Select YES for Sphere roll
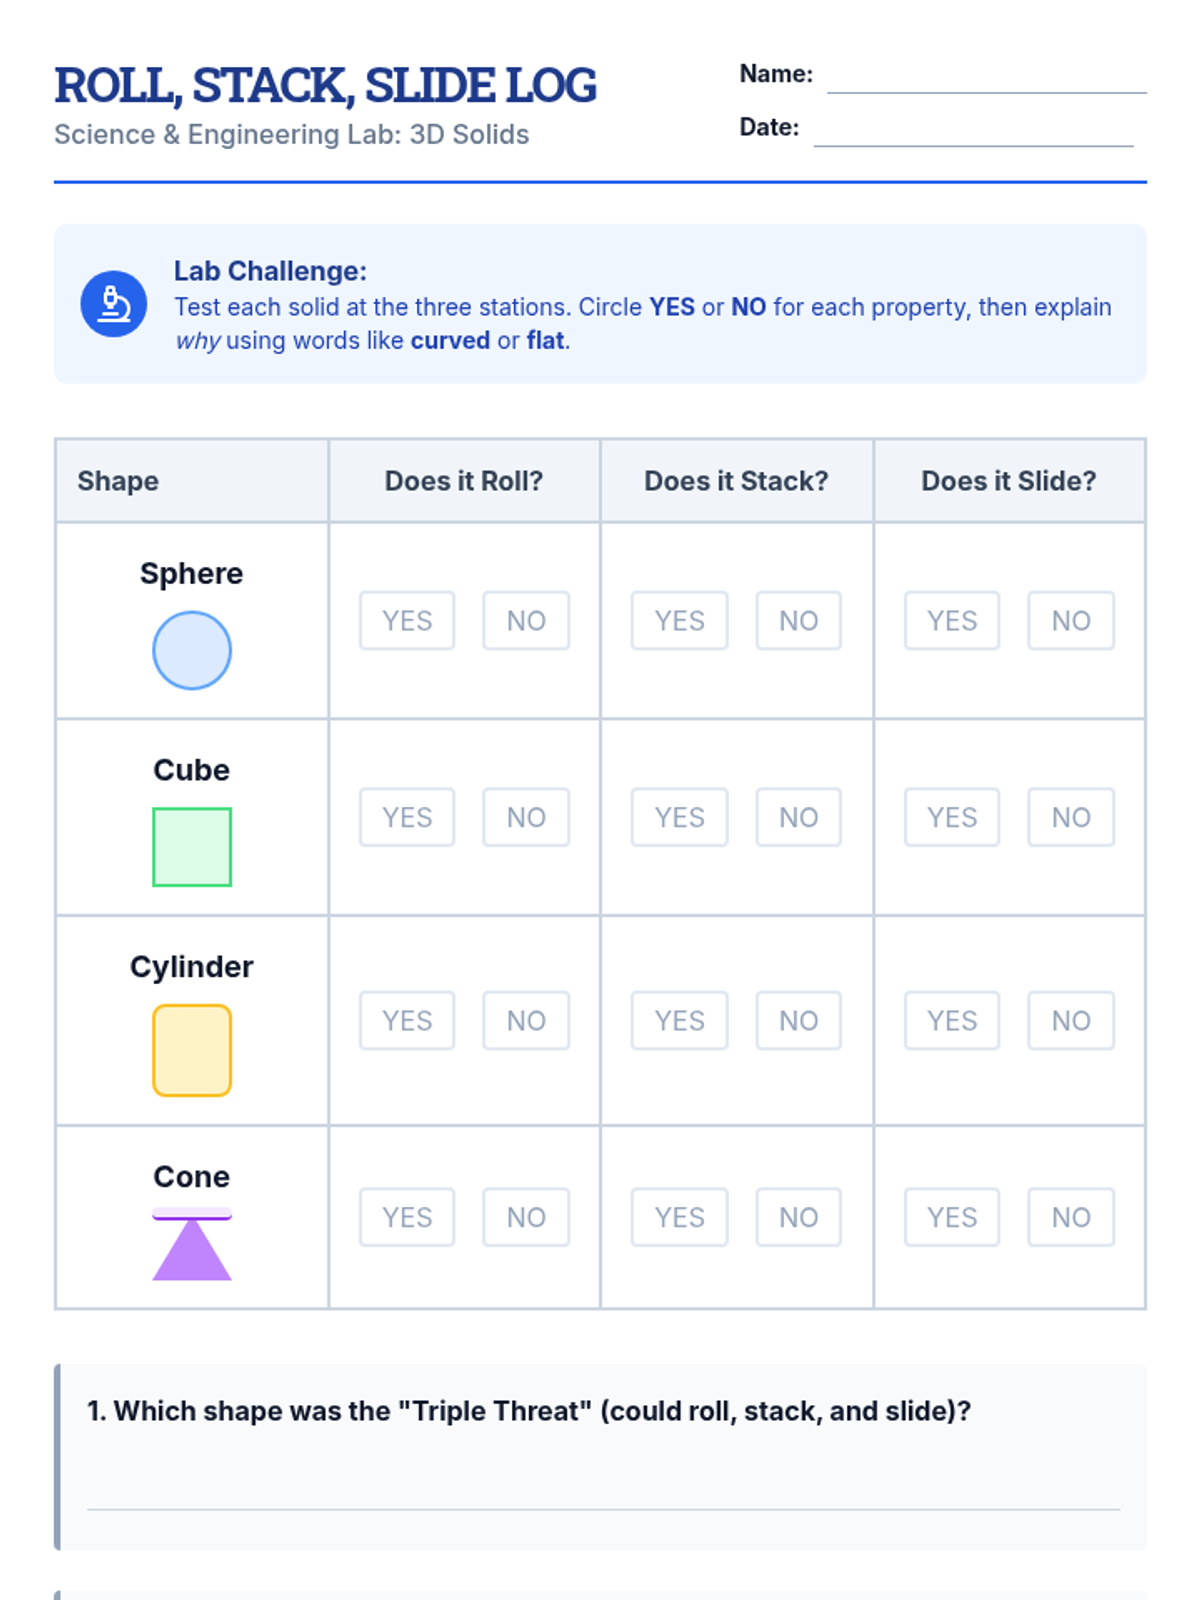 407,621
